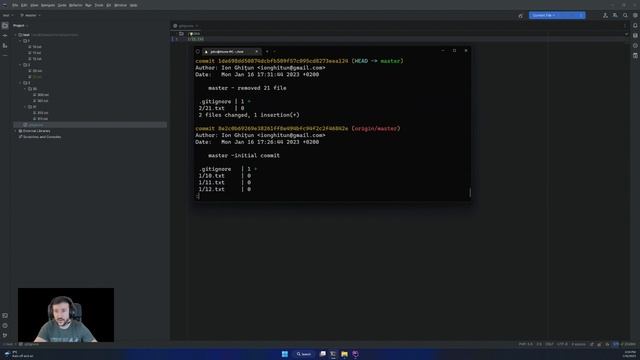Expand External Libraries node
The height and width of the screenshot is (360, 640).
coord(16,131)
